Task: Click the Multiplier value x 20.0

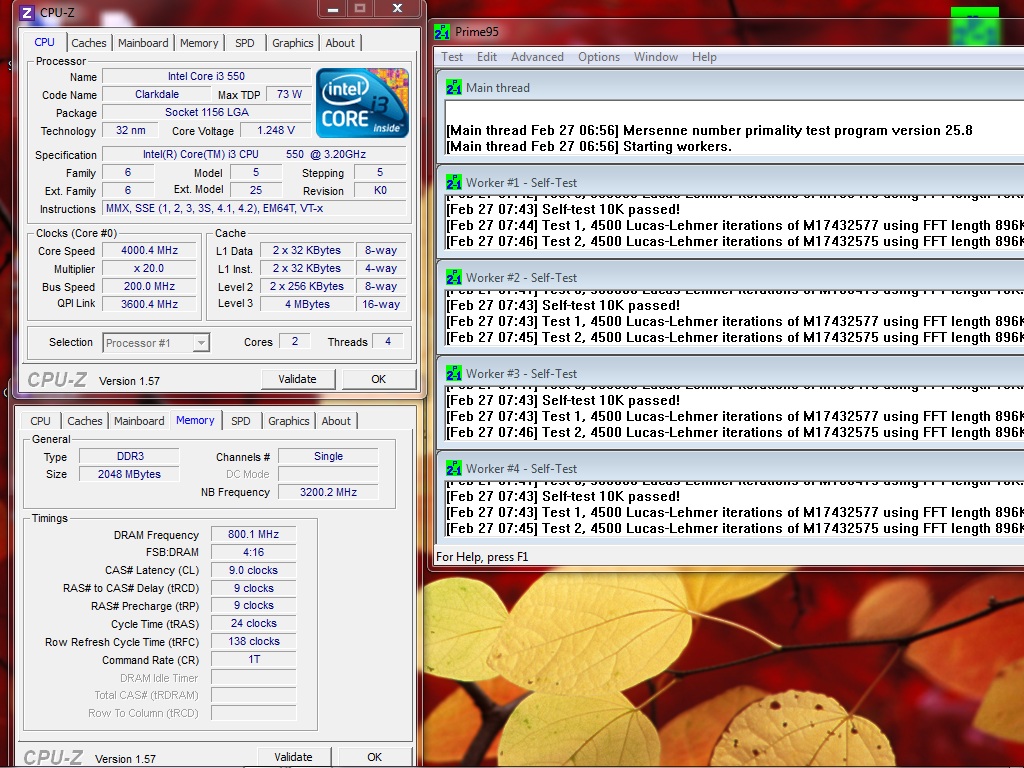Action: [150, 268]
